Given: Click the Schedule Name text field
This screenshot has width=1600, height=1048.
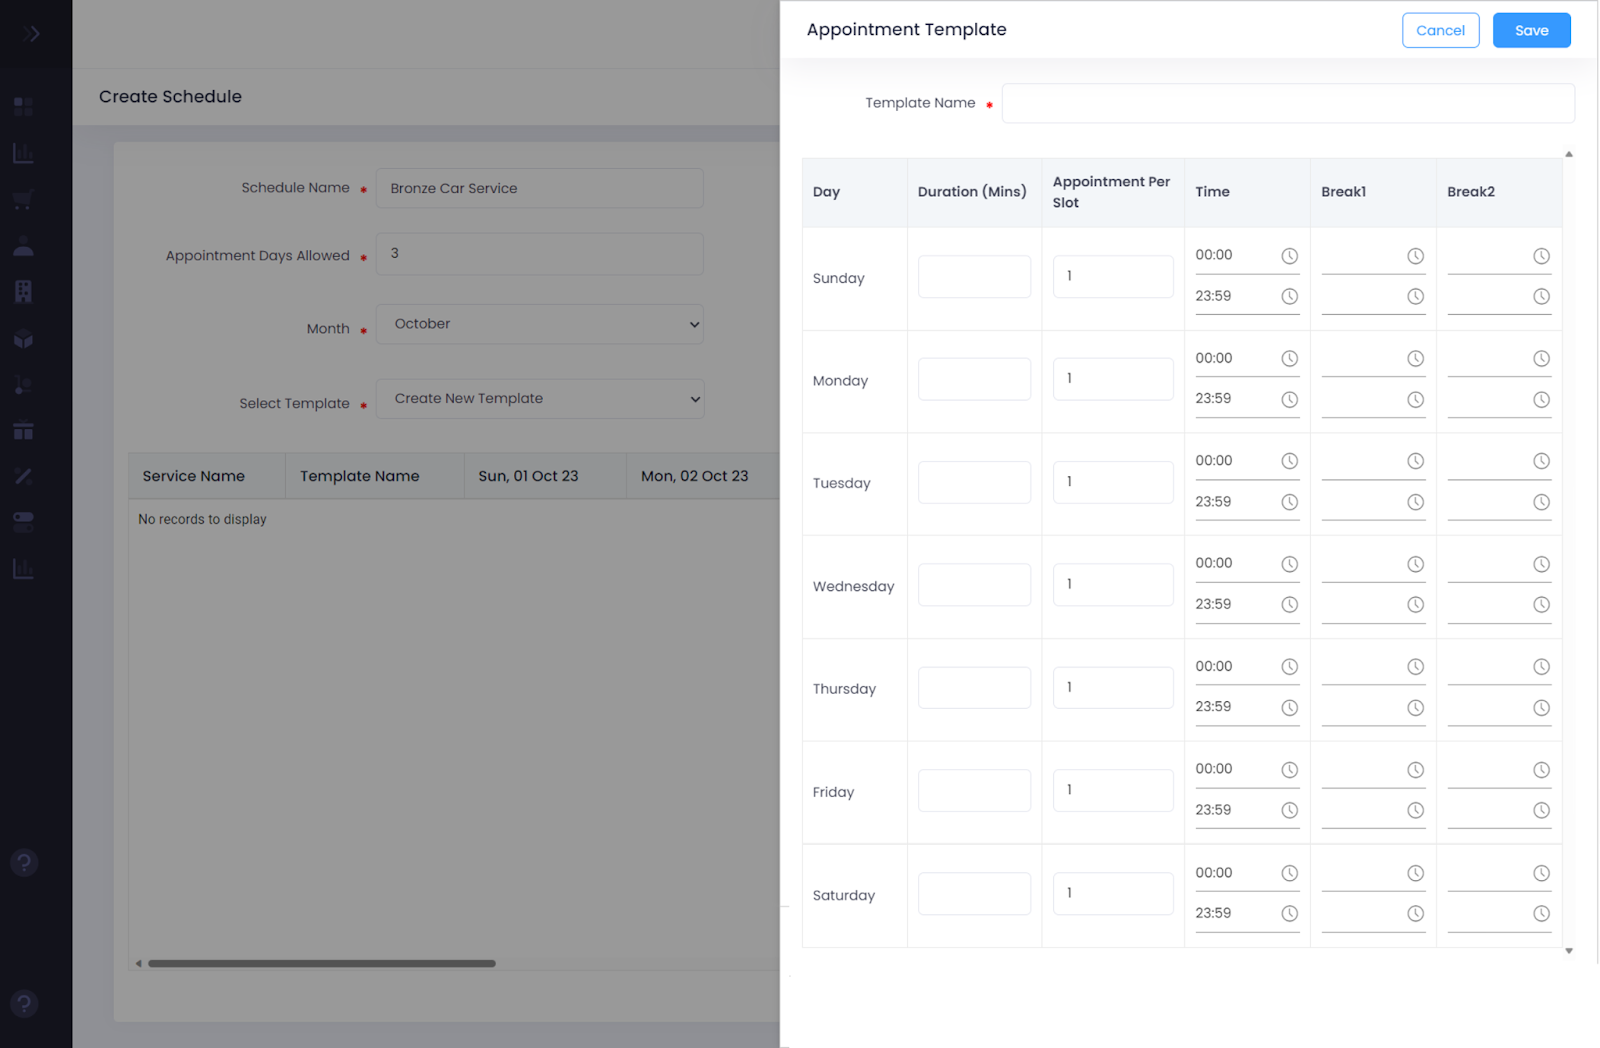Looking at the screenshot, I should [540, 188].
